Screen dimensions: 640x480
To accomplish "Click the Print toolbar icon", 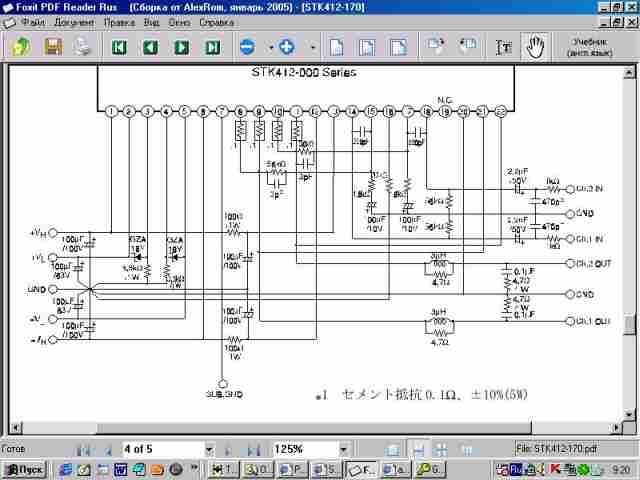I will (x=83, y=46).
